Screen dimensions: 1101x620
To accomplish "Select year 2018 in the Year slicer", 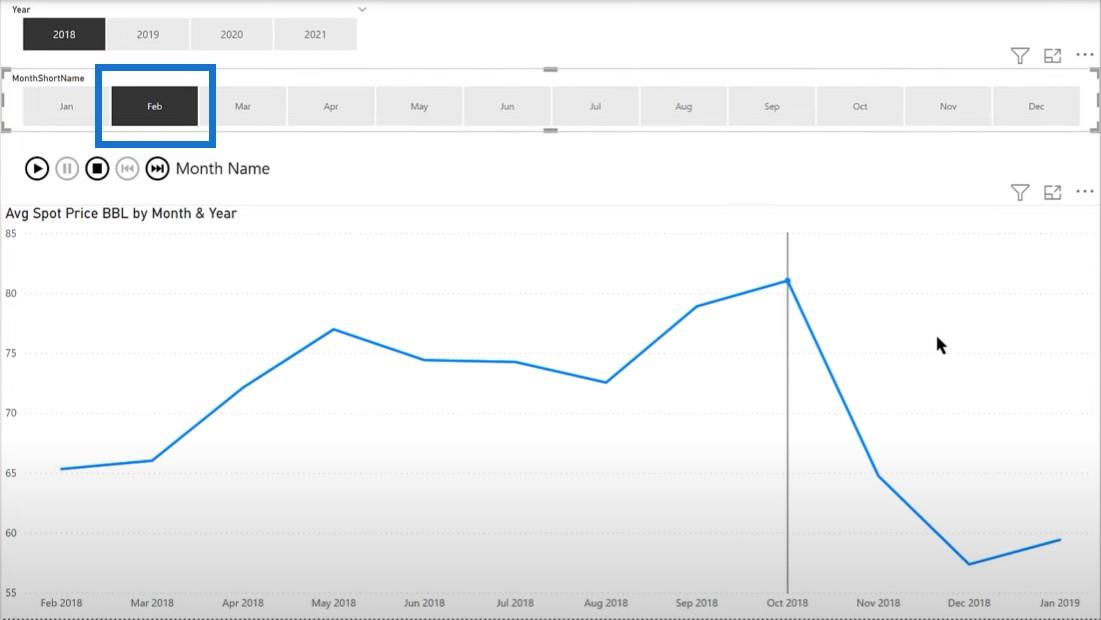I will tap(64, 34).
